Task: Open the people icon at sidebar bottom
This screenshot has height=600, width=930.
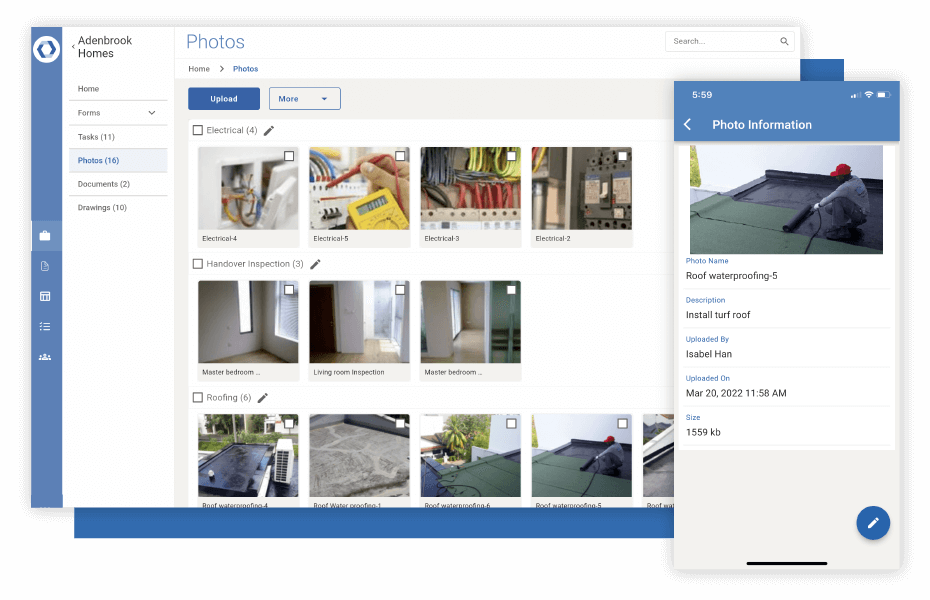Action: (46, 356)
